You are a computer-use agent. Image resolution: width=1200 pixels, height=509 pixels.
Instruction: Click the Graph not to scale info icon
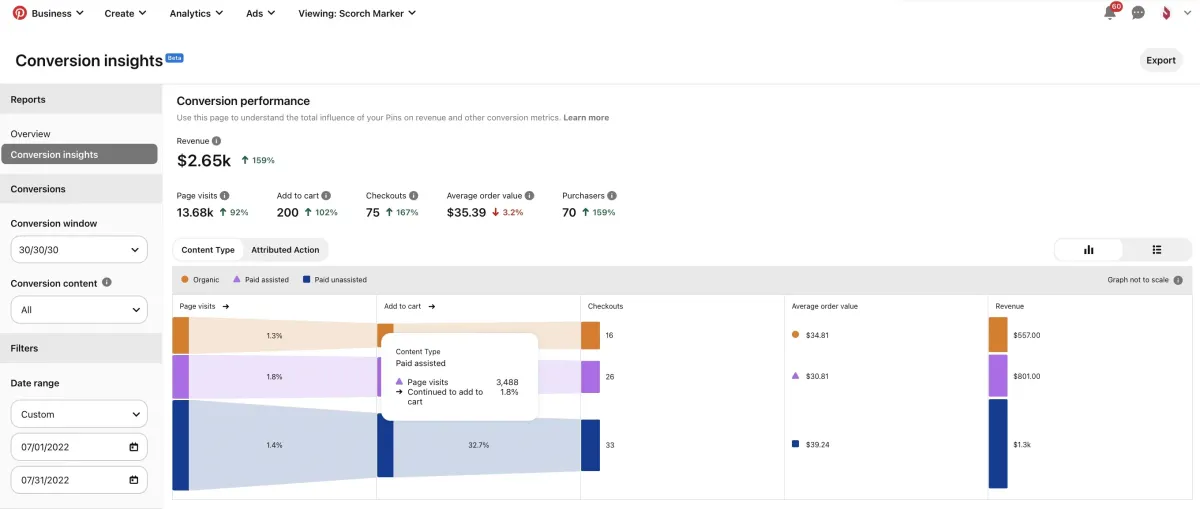tap(1178, 281)
